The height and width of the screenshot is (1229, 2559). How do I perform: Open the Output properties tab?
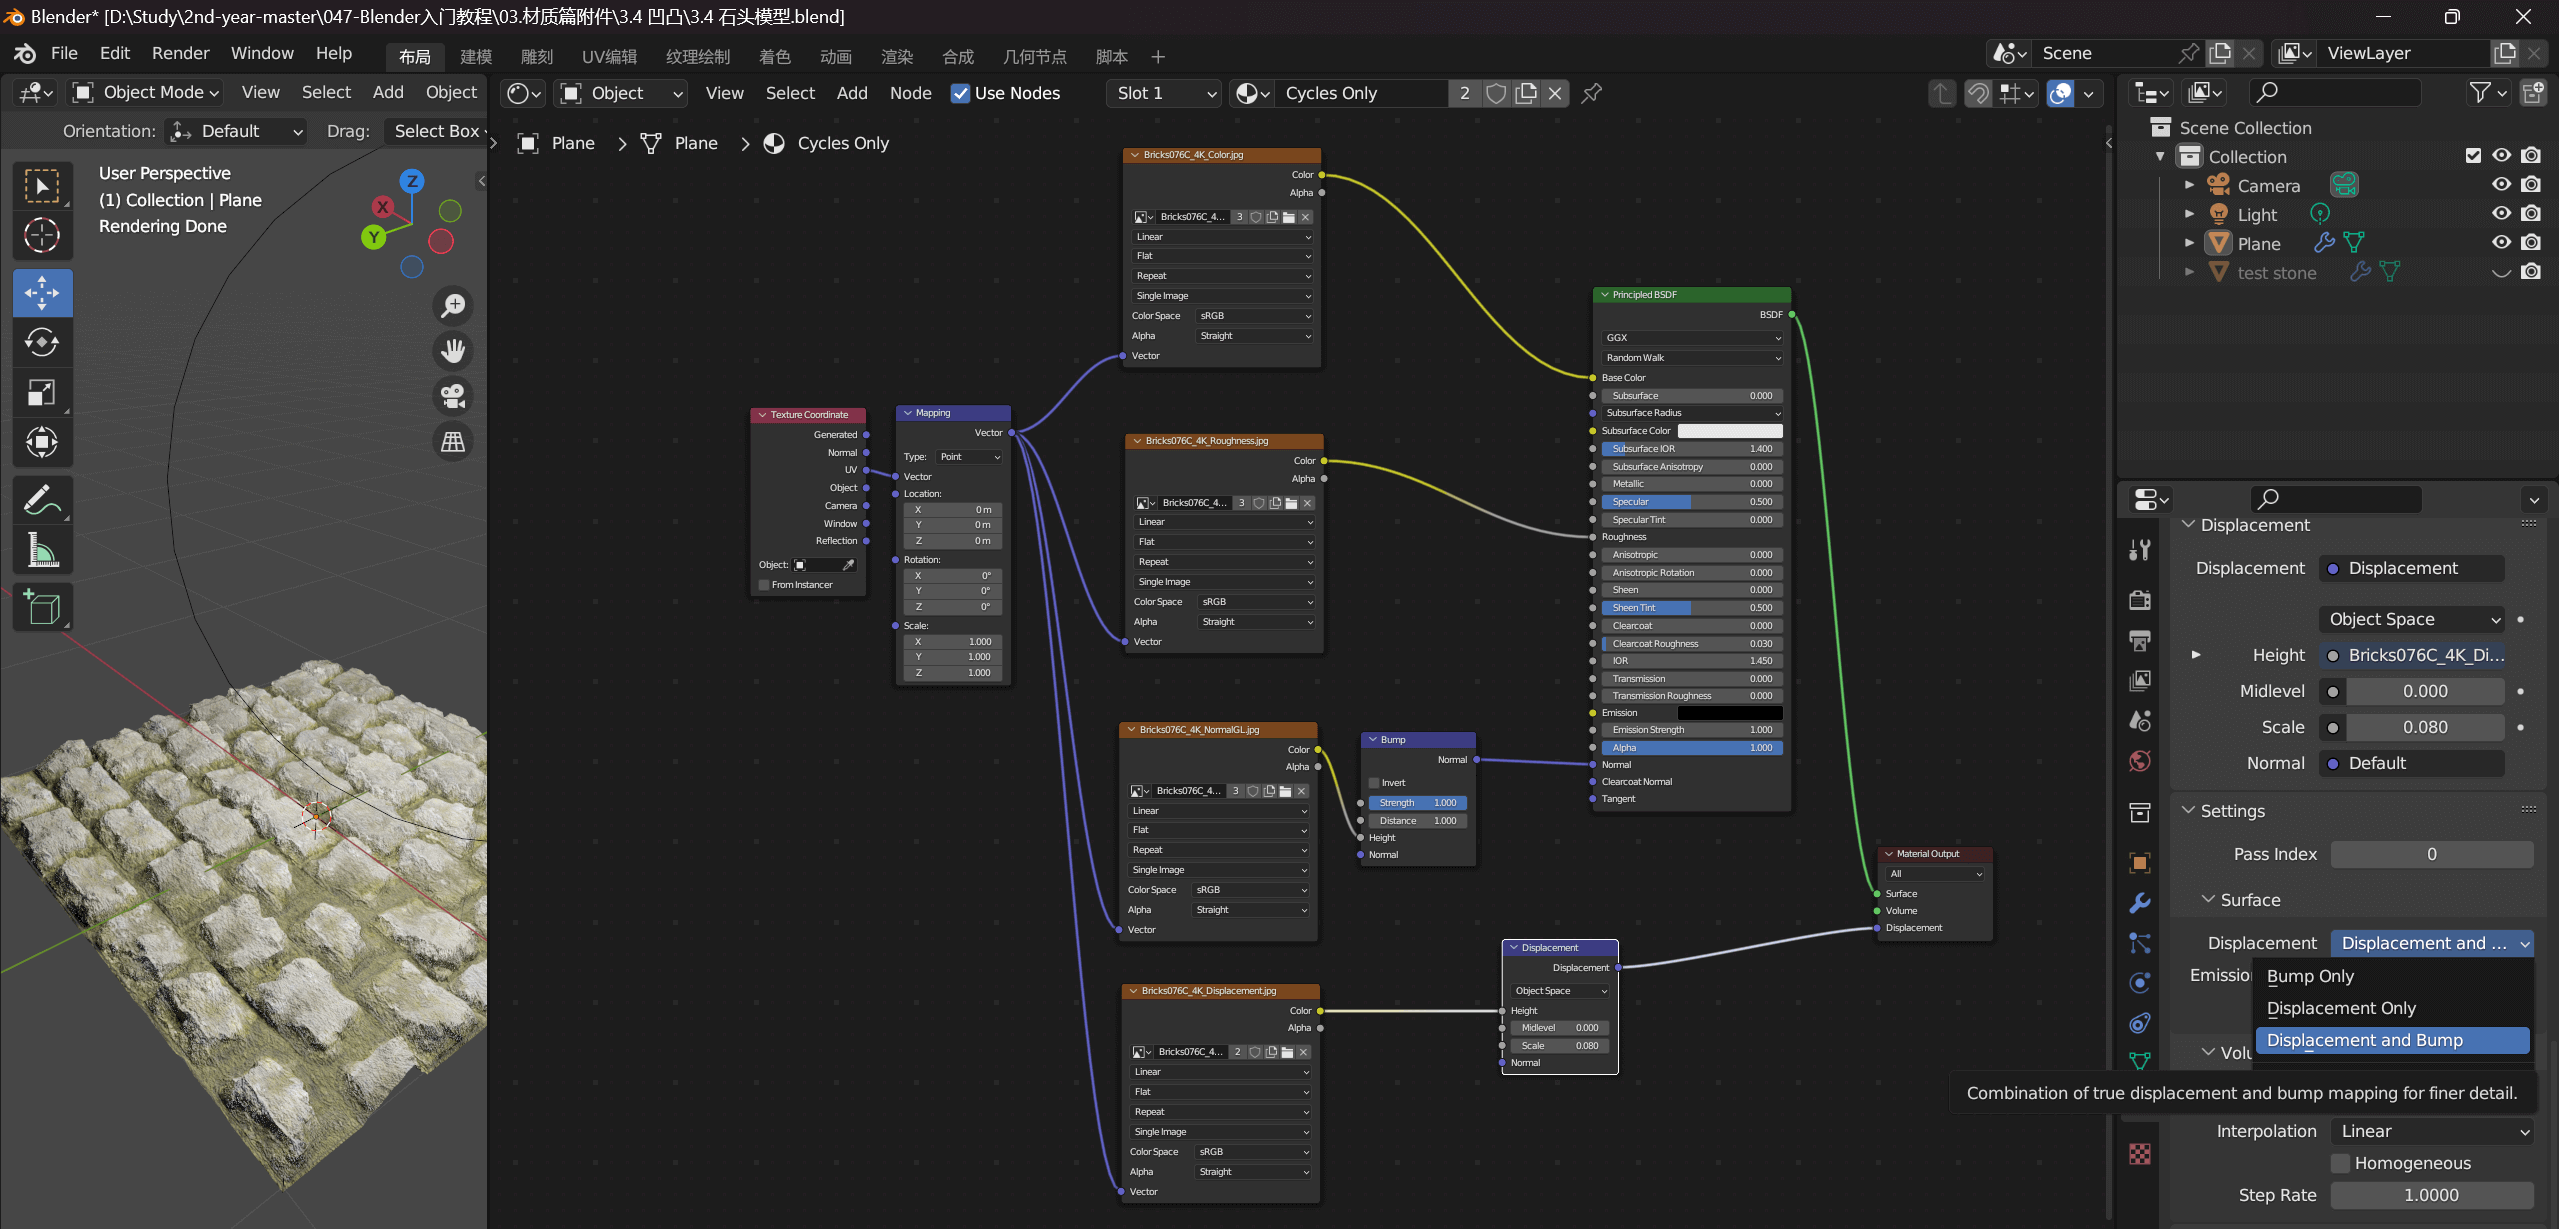tap(2139, 640)
